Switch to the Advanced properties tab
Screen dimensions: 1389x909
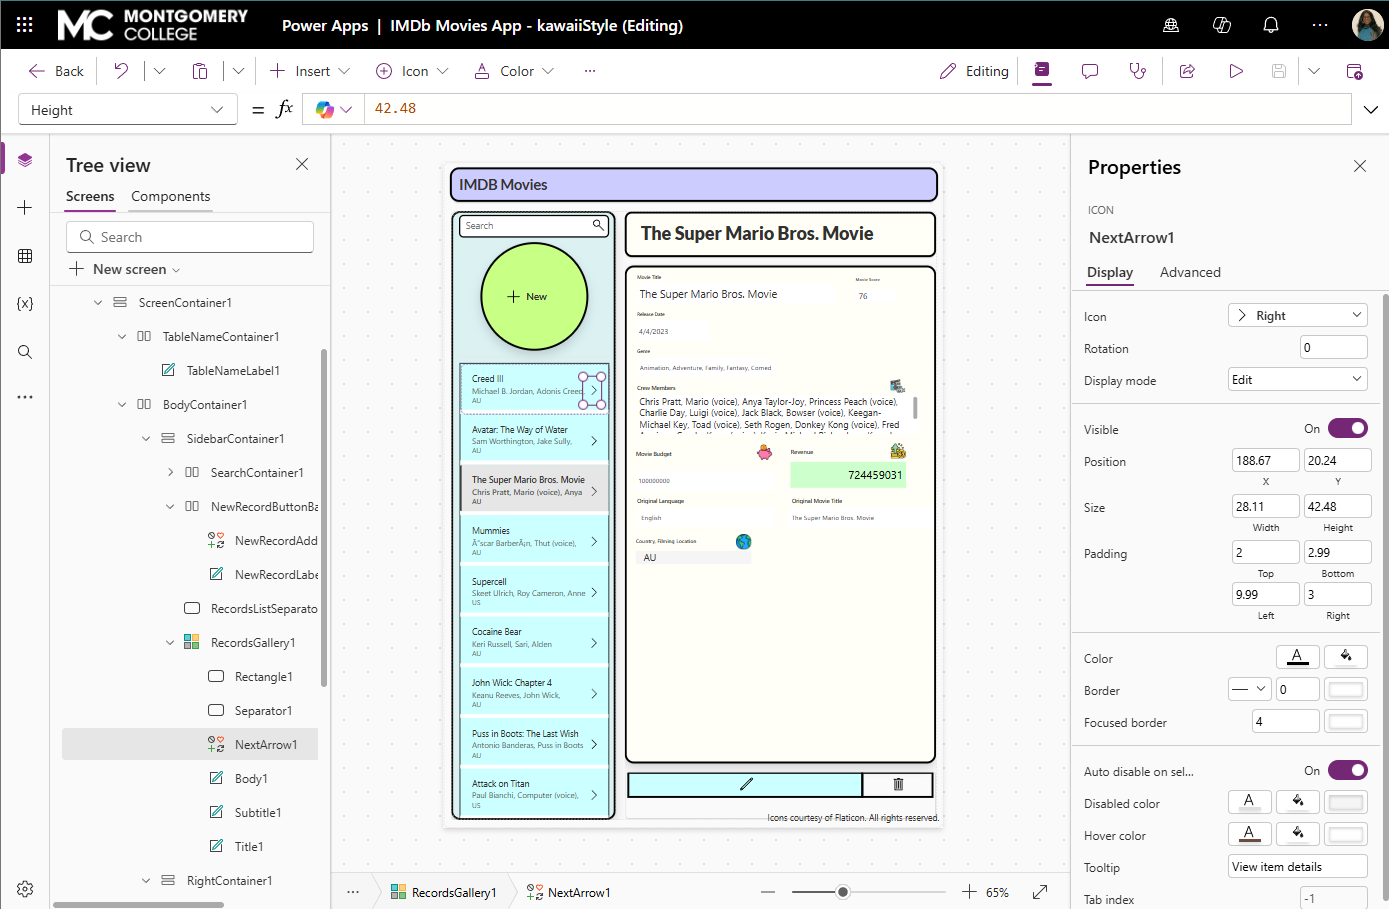click(x=1190, y=272)
